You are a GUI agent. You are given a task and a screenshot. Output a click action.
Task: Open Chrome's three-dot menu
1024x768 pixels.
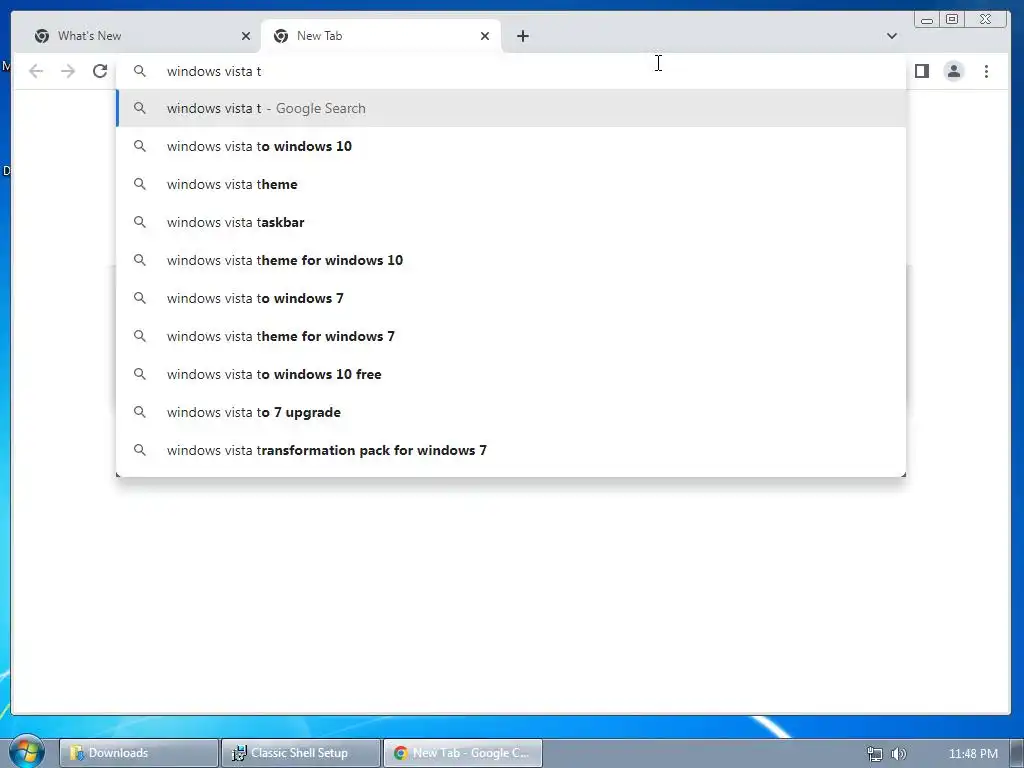point(986,71)
